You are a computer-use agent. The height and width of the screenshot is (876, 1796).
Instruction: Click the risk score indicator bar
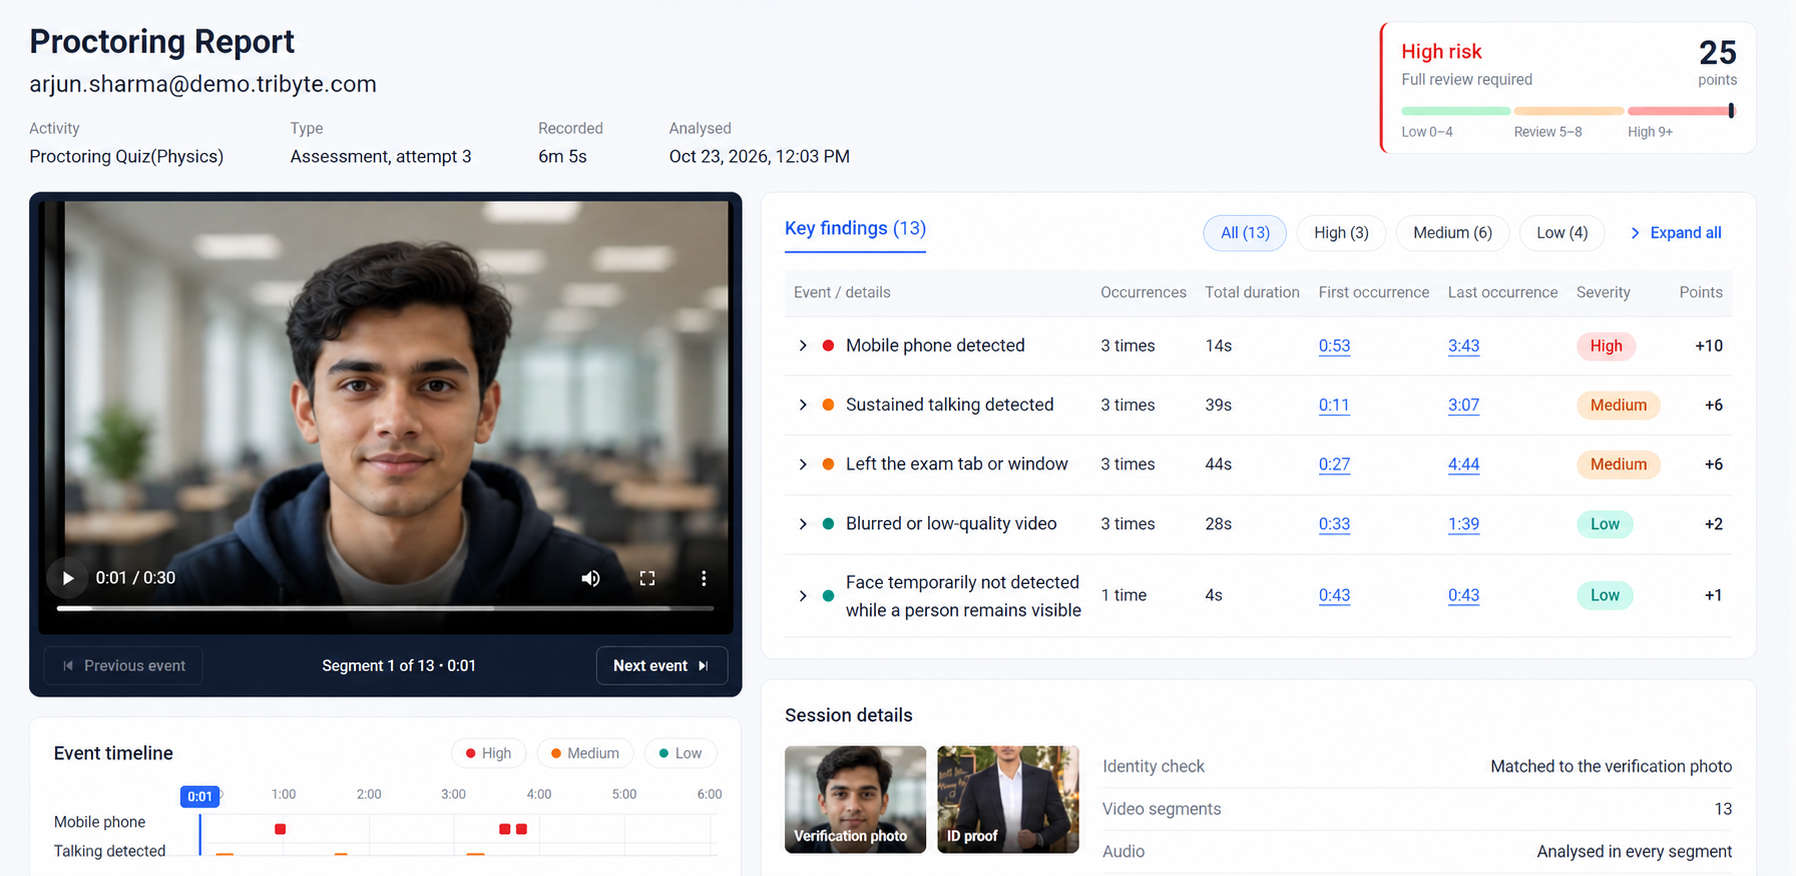(x=1567, y=111)
